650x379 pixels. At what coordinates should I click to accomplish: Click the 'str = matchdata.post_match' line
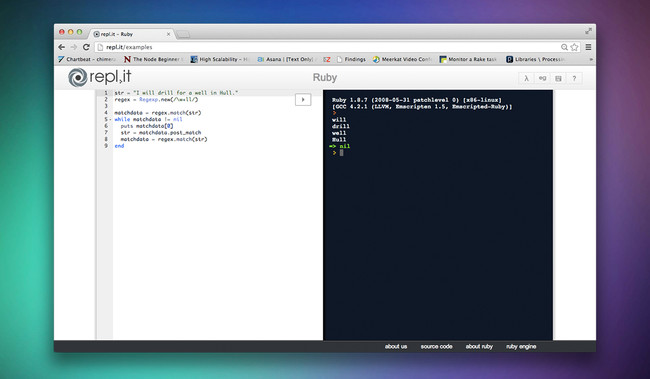[161, 133]
